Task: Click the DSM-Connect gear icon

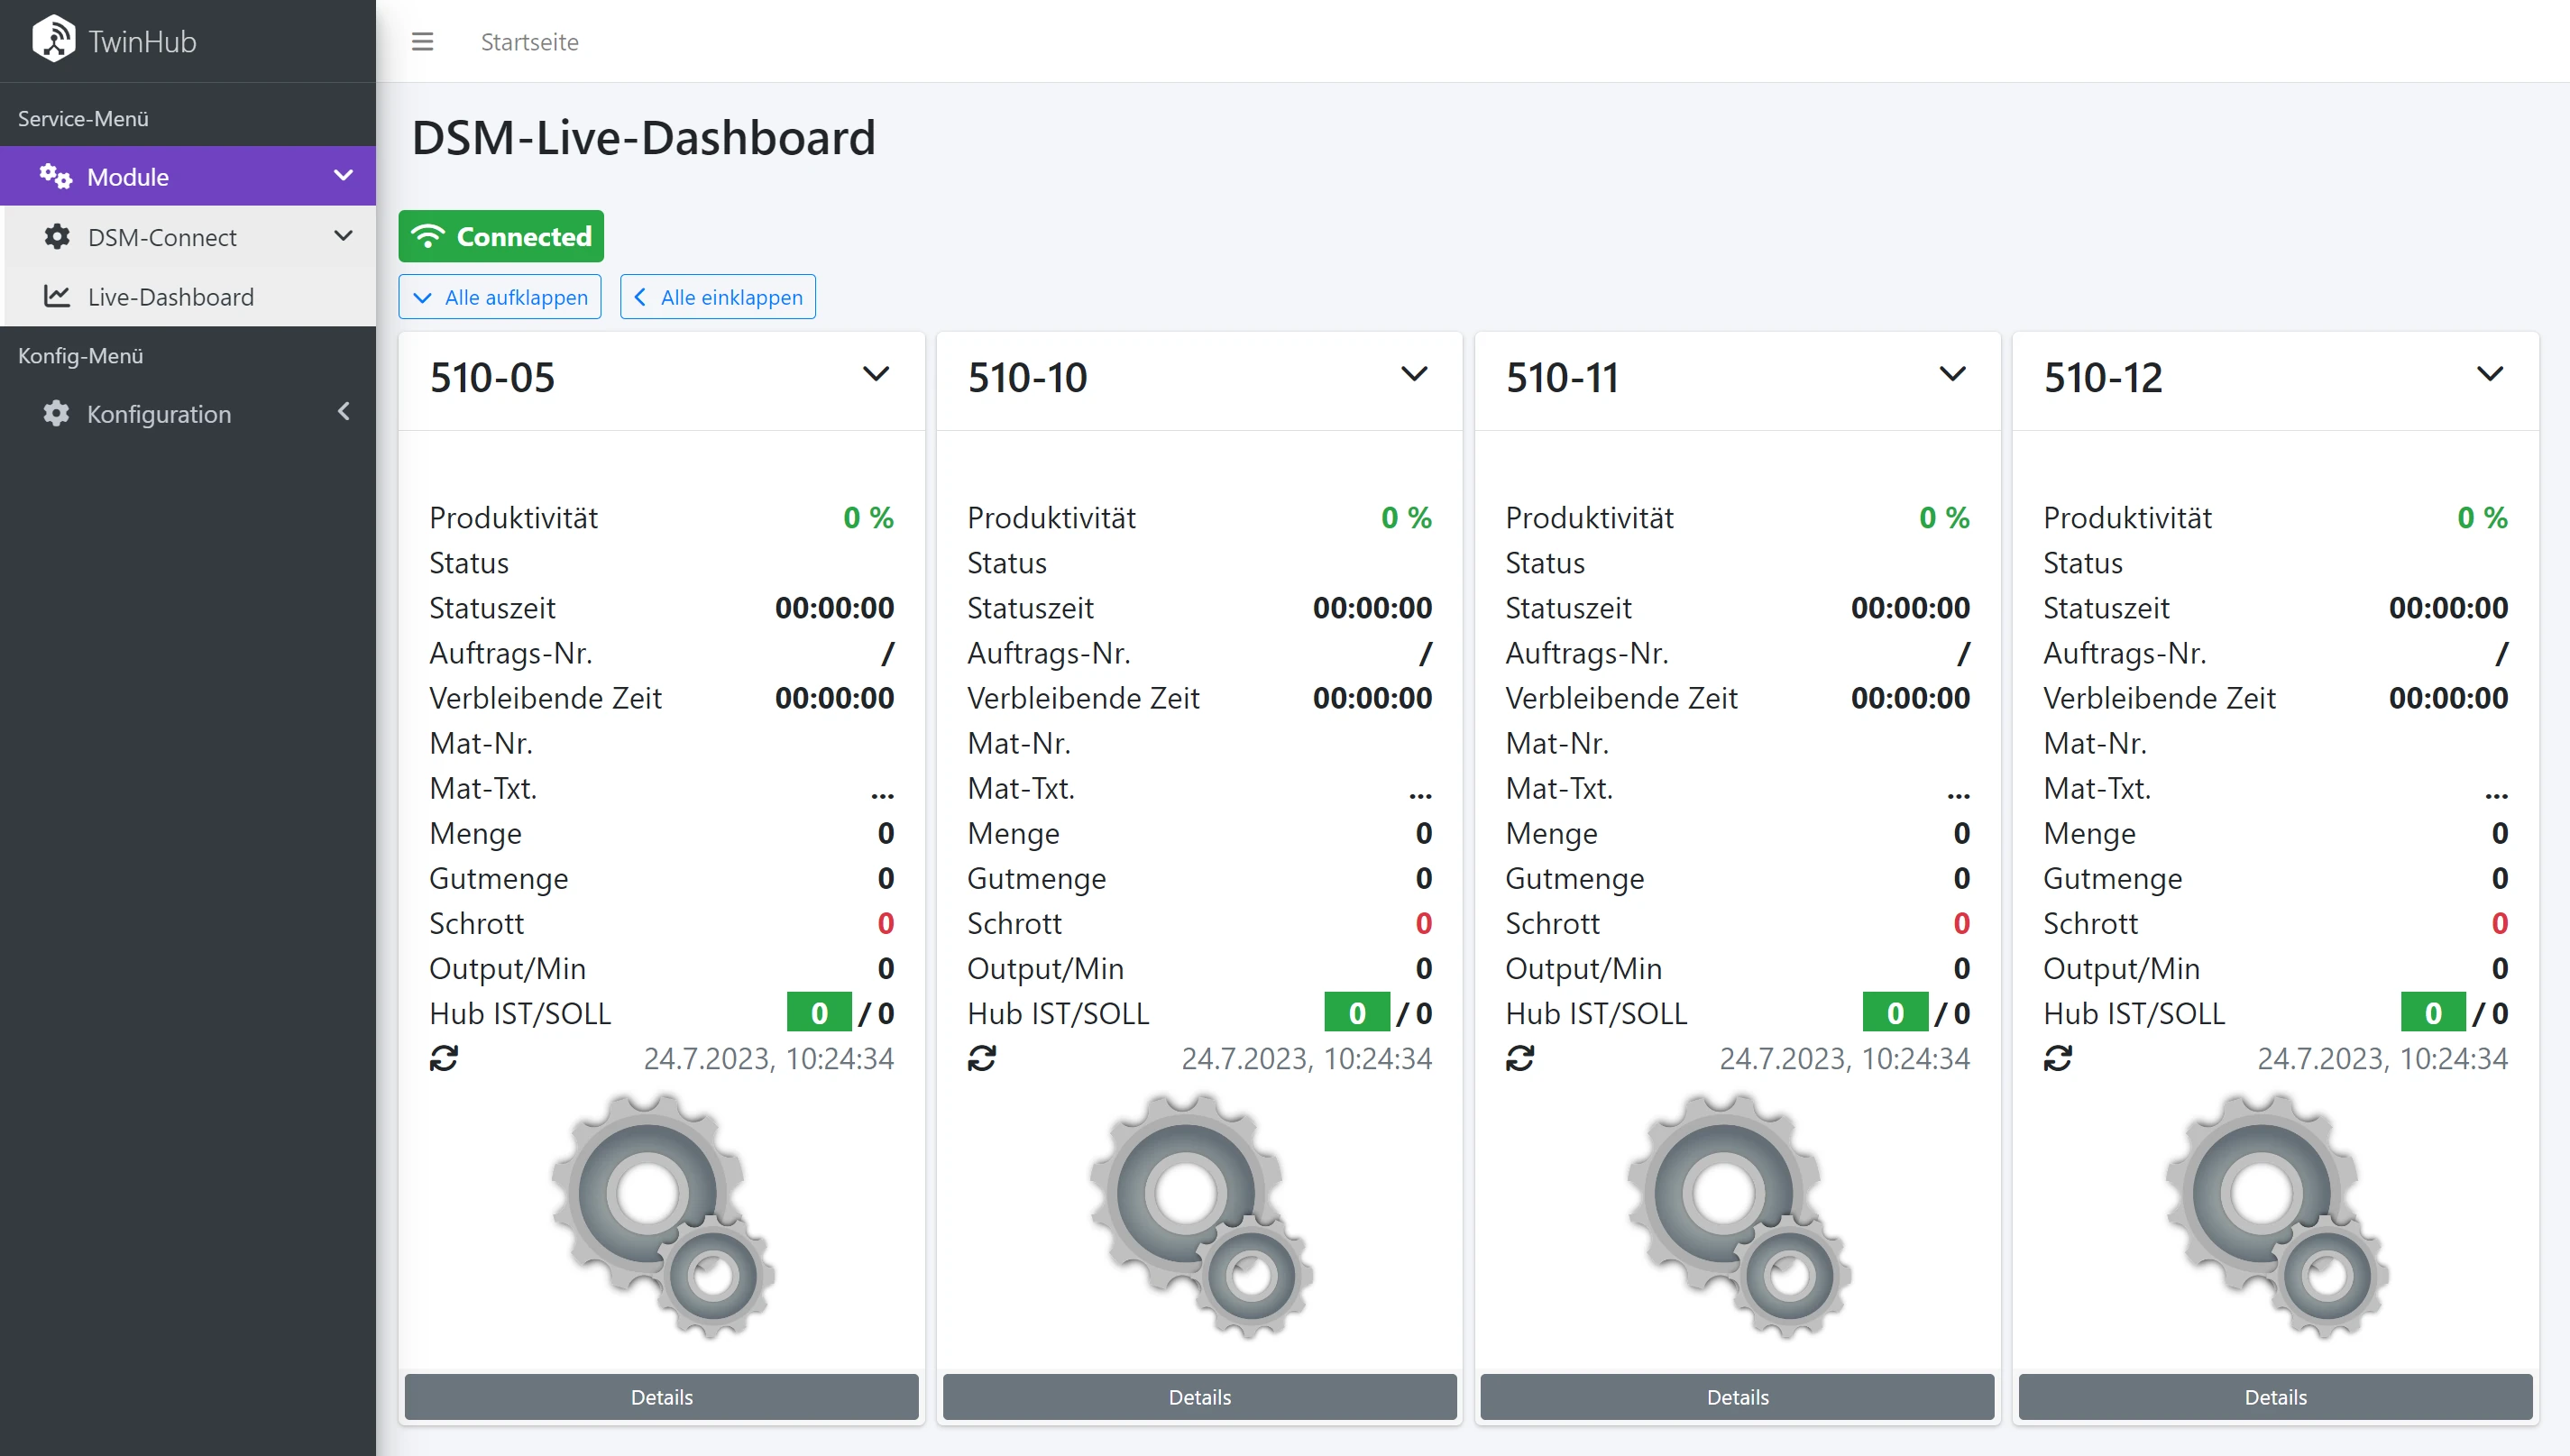Action: tap(57, 237)
